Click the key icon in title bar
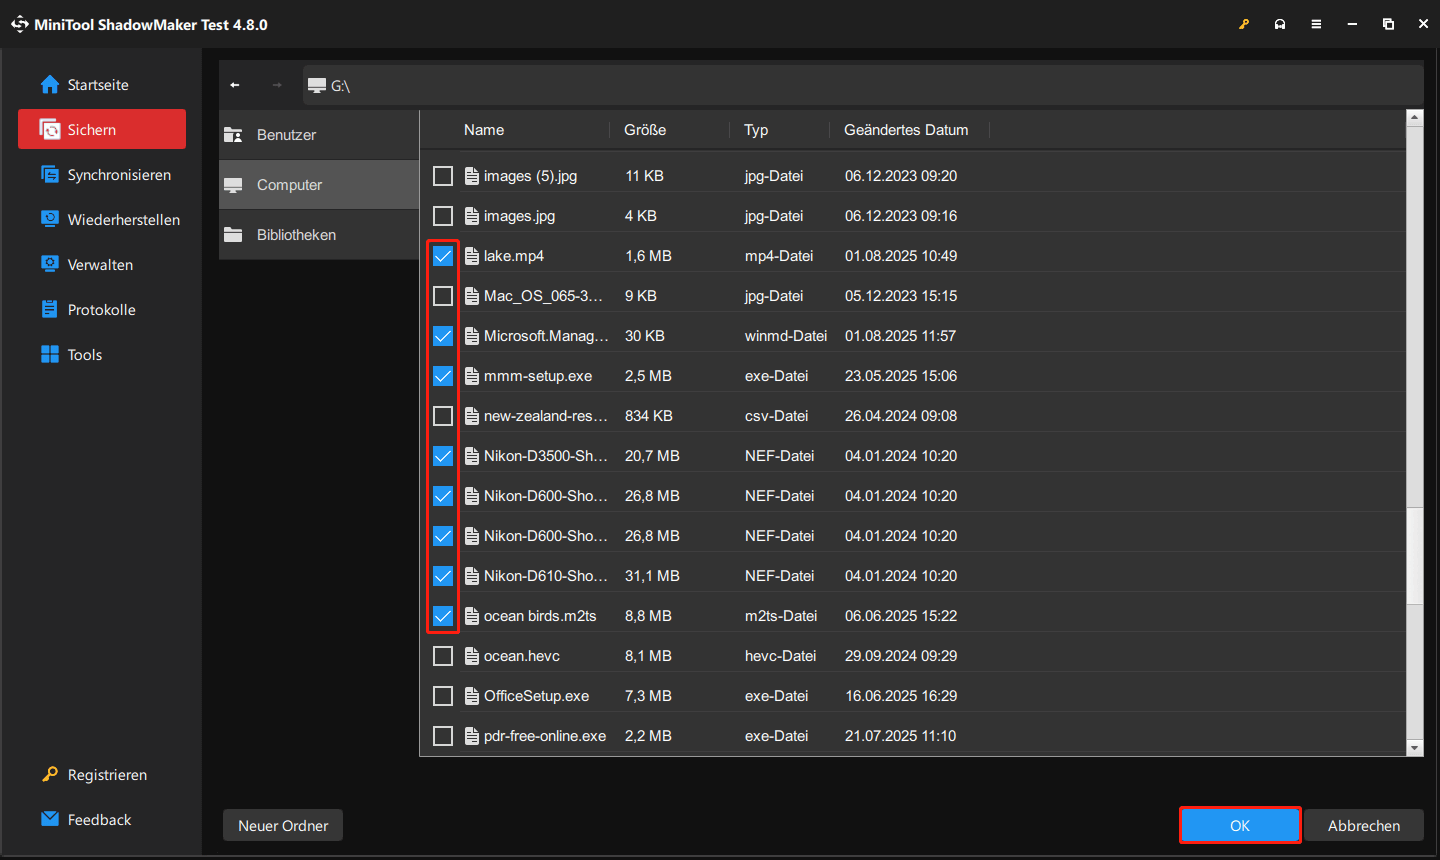Image resolution: width=1440 pixels, height=860 pixels. 1244,24
